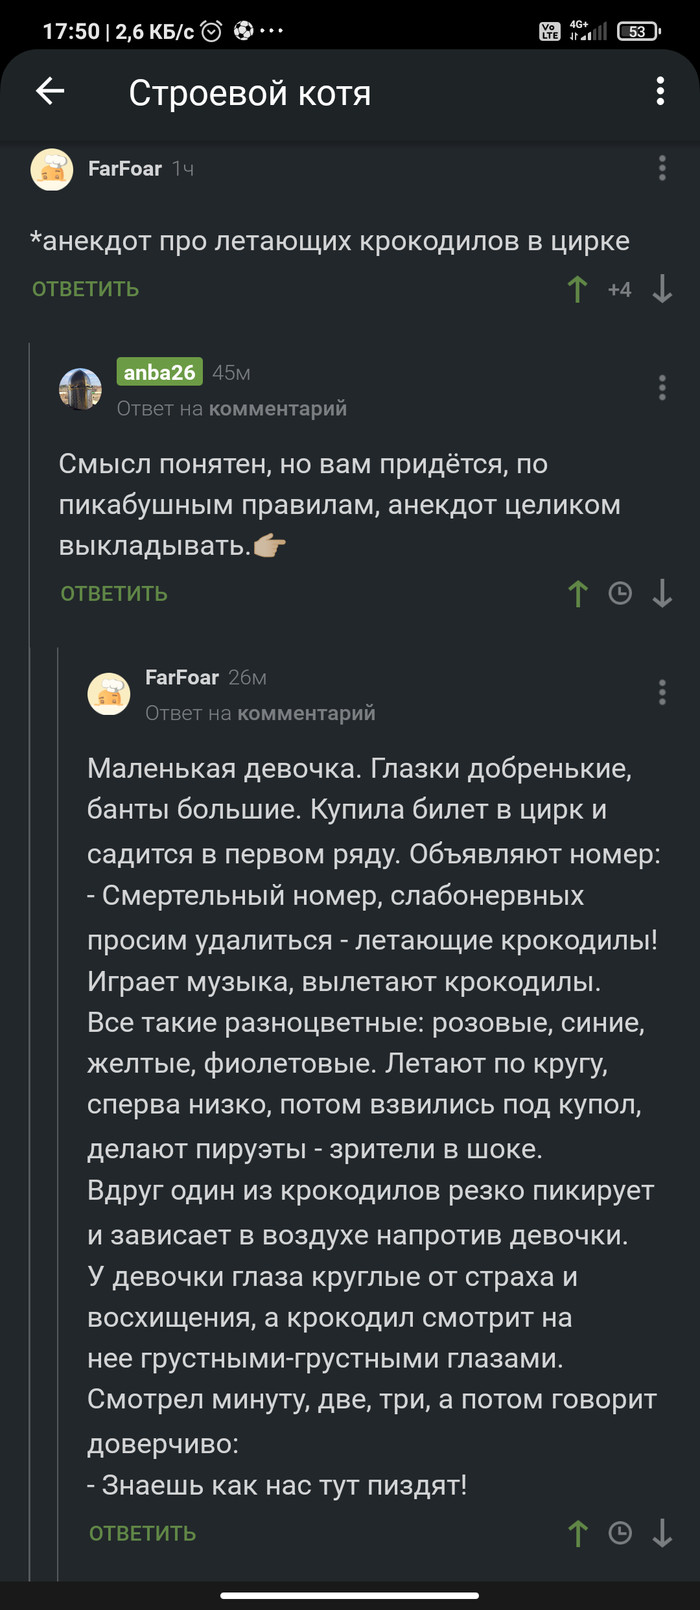Open the anba26 username badge
Image resolution: width=700 pixels, height=1610 pixels.
coord(160,372)
